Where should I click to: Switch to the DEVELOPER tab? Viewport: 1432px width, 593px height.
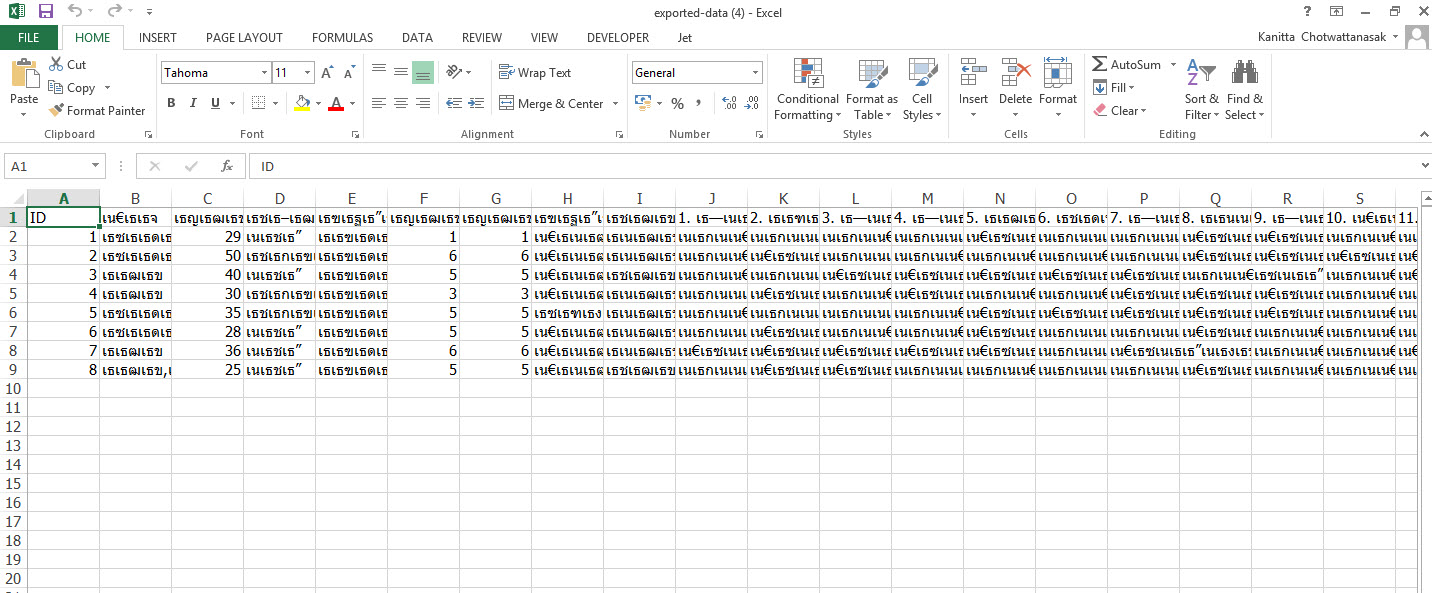coord(618,38)
